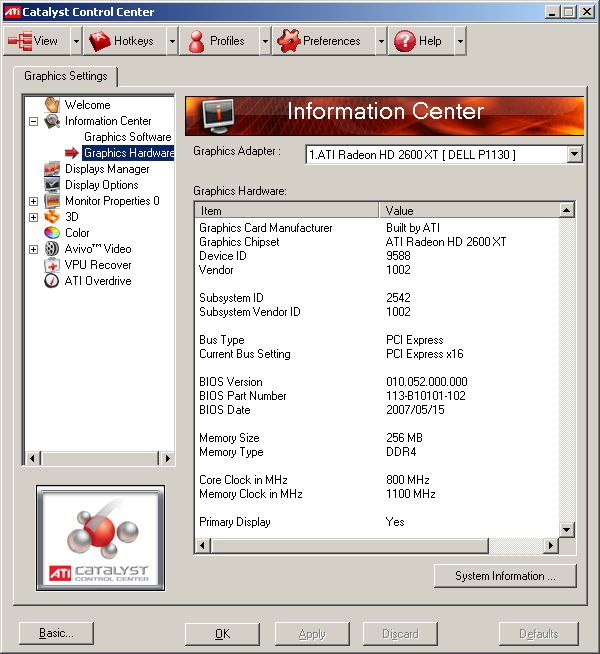Expand the Avivo Video tree node
Image resolution: width=600 pixels, height=654 pixels.
tap(34, 249)
